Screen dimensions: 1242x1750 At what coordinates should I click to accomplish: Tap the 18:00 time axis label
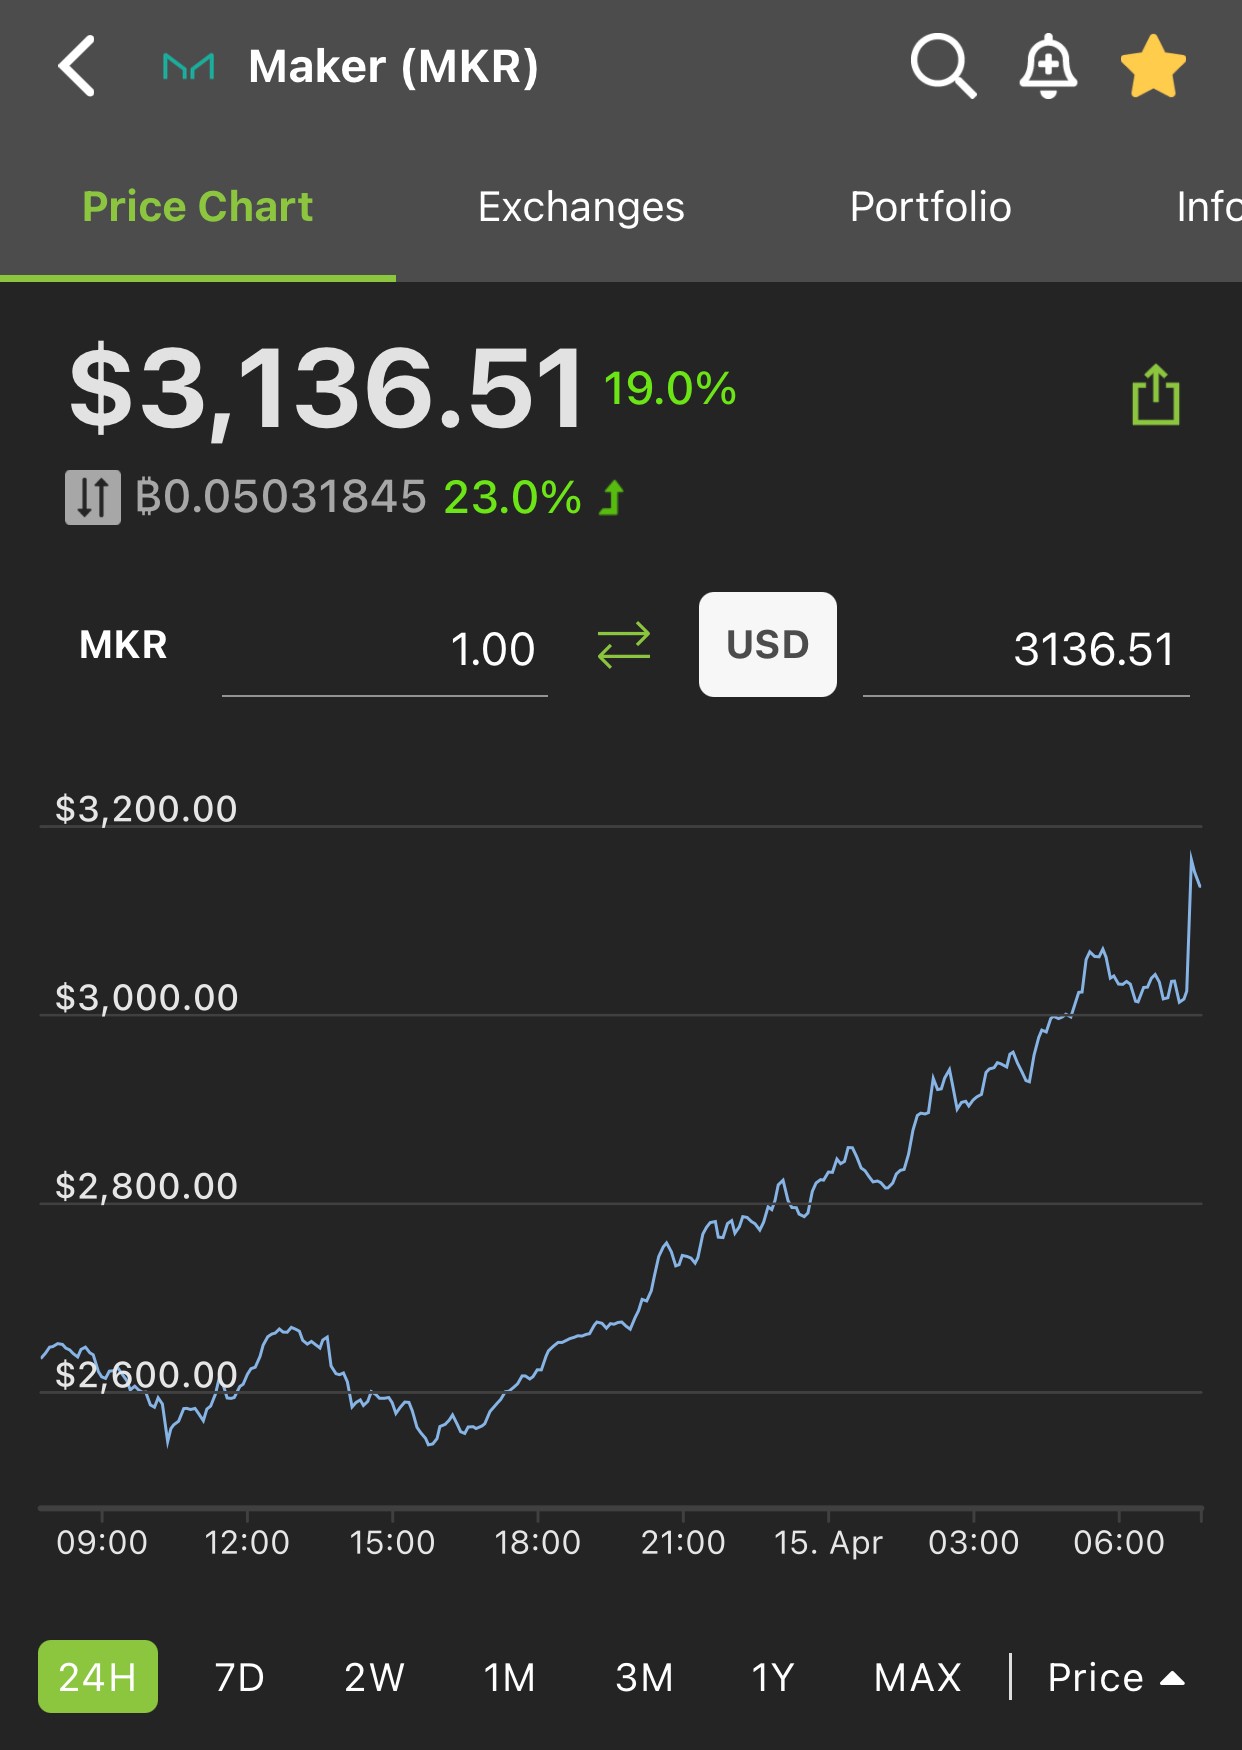coord(538,1543)
